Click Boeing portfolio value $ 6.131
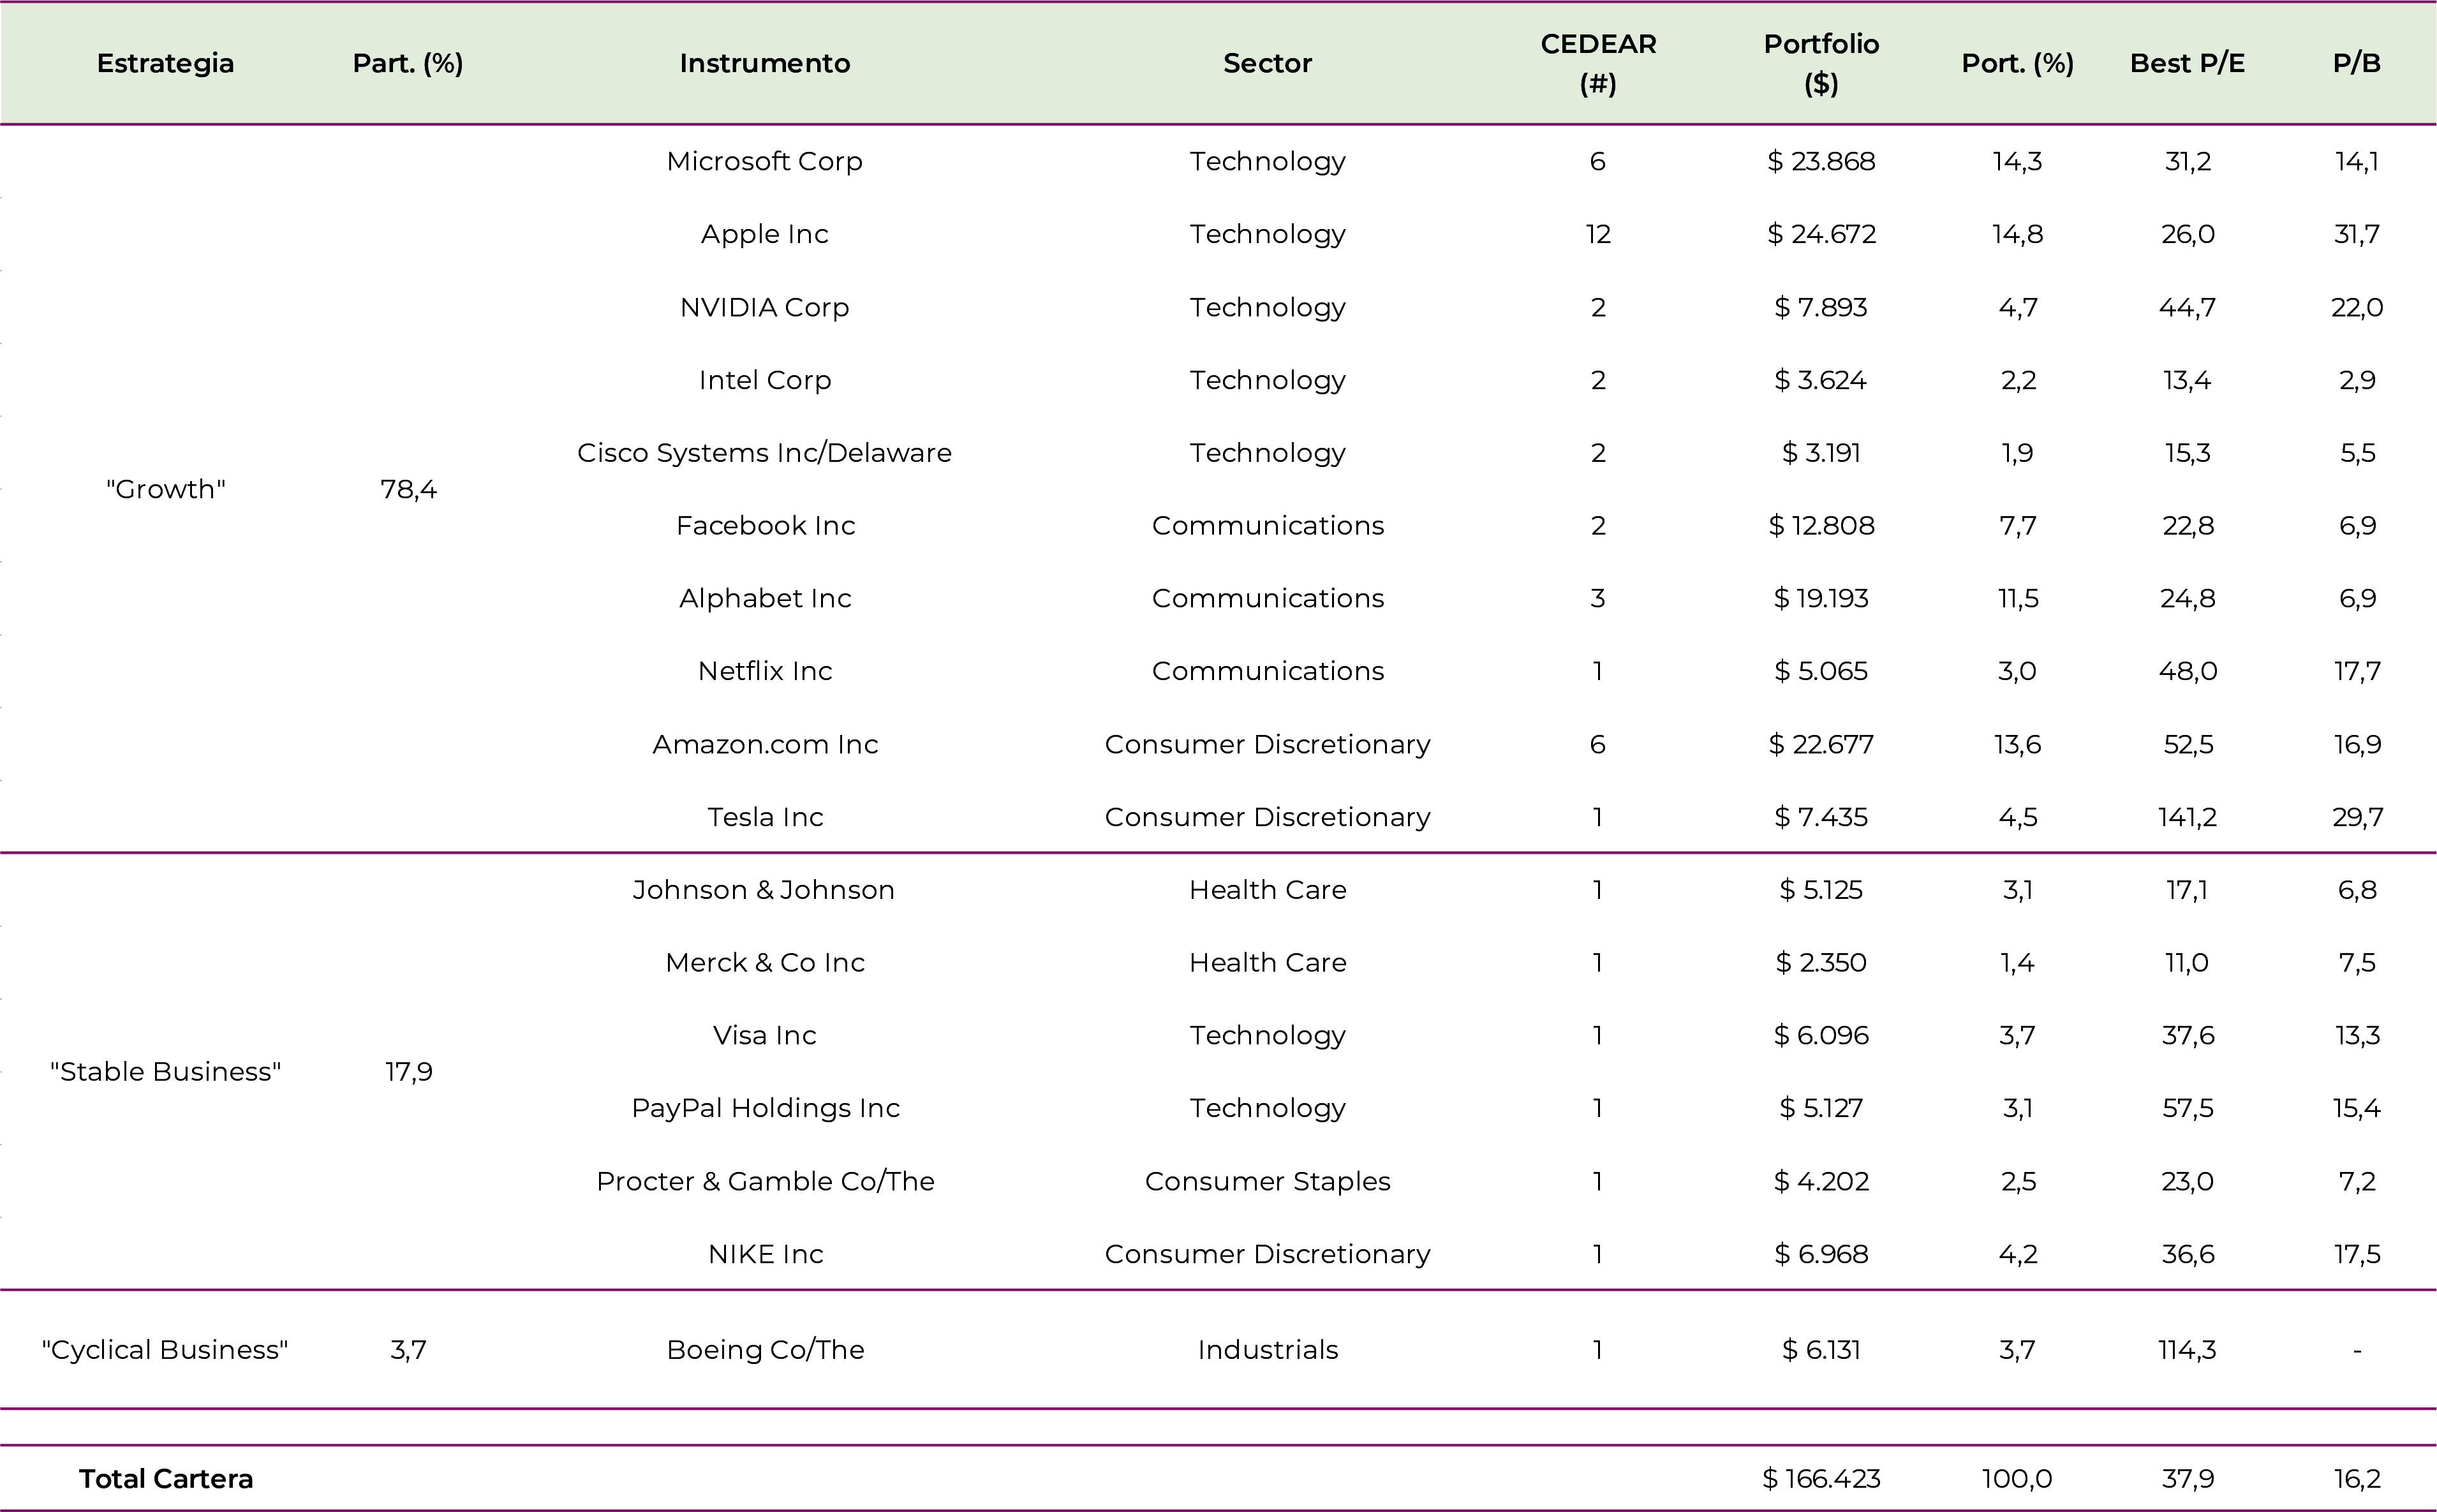 coord(1821,1350)
